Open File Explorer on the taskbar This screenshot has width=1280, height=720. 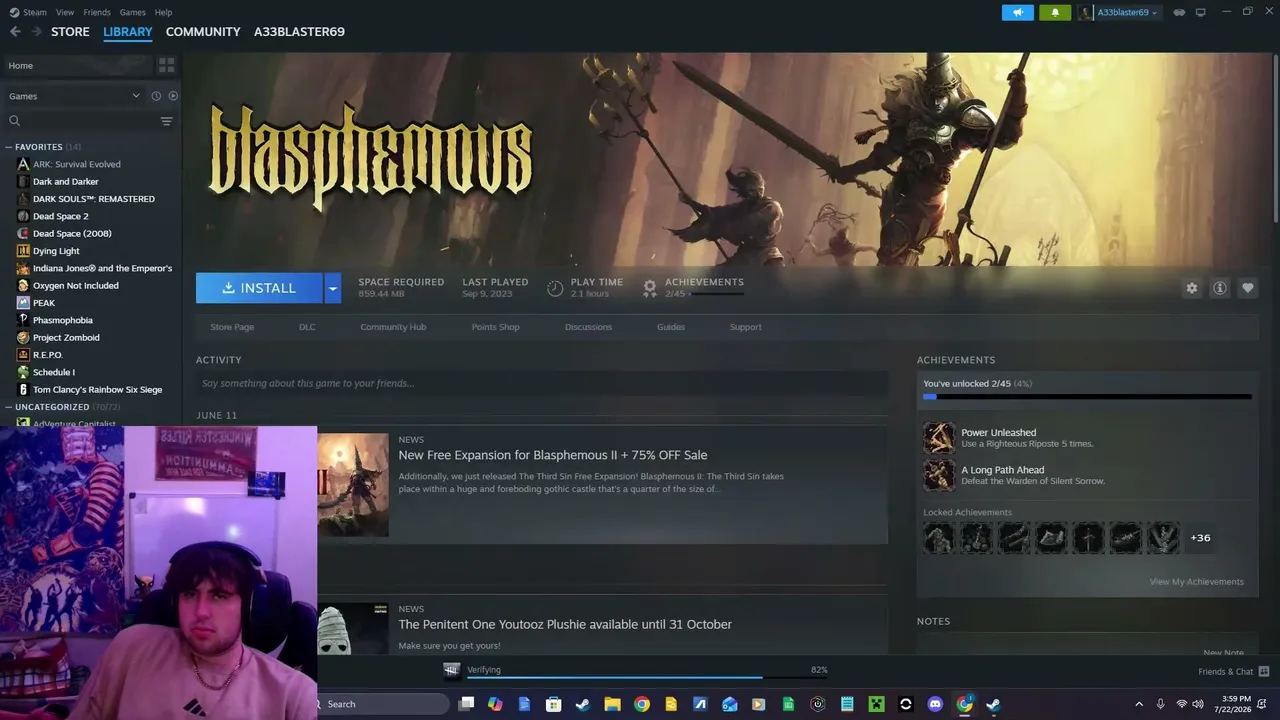612,704
